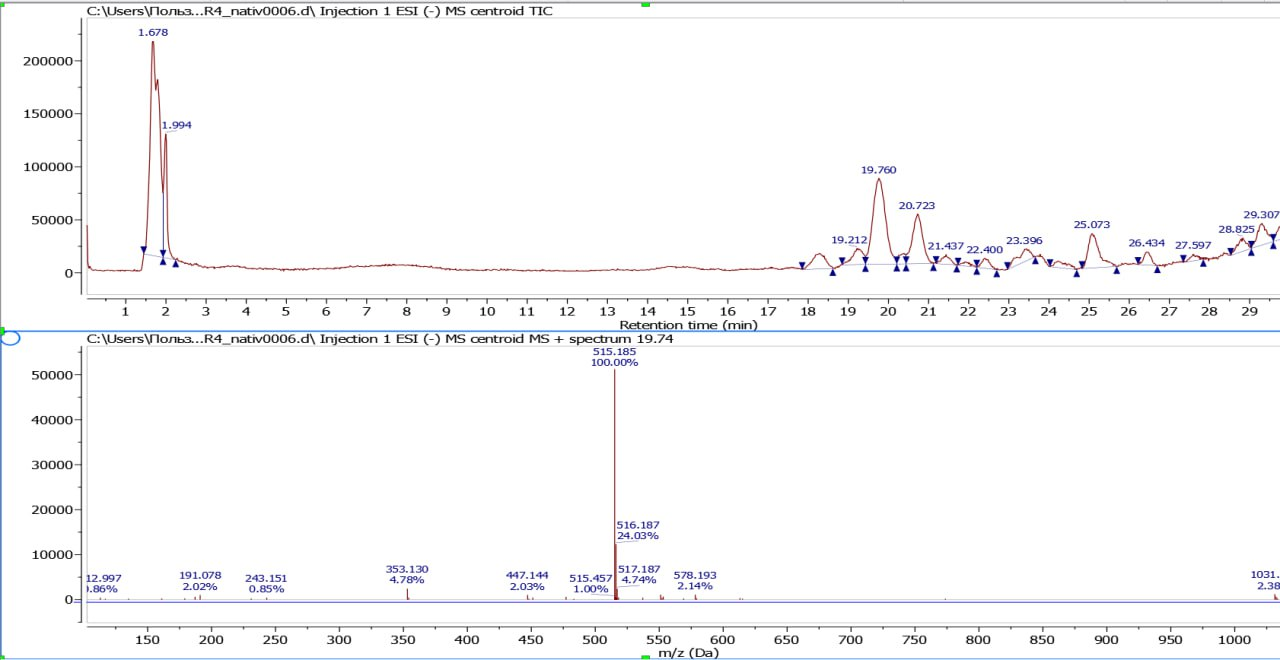Click the green resize handle at top edge
The image size is (1280, 660).
click(645, 4)
